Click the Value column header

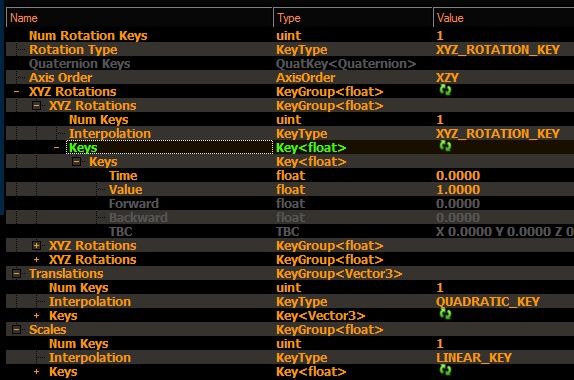(x=504, y=18)
